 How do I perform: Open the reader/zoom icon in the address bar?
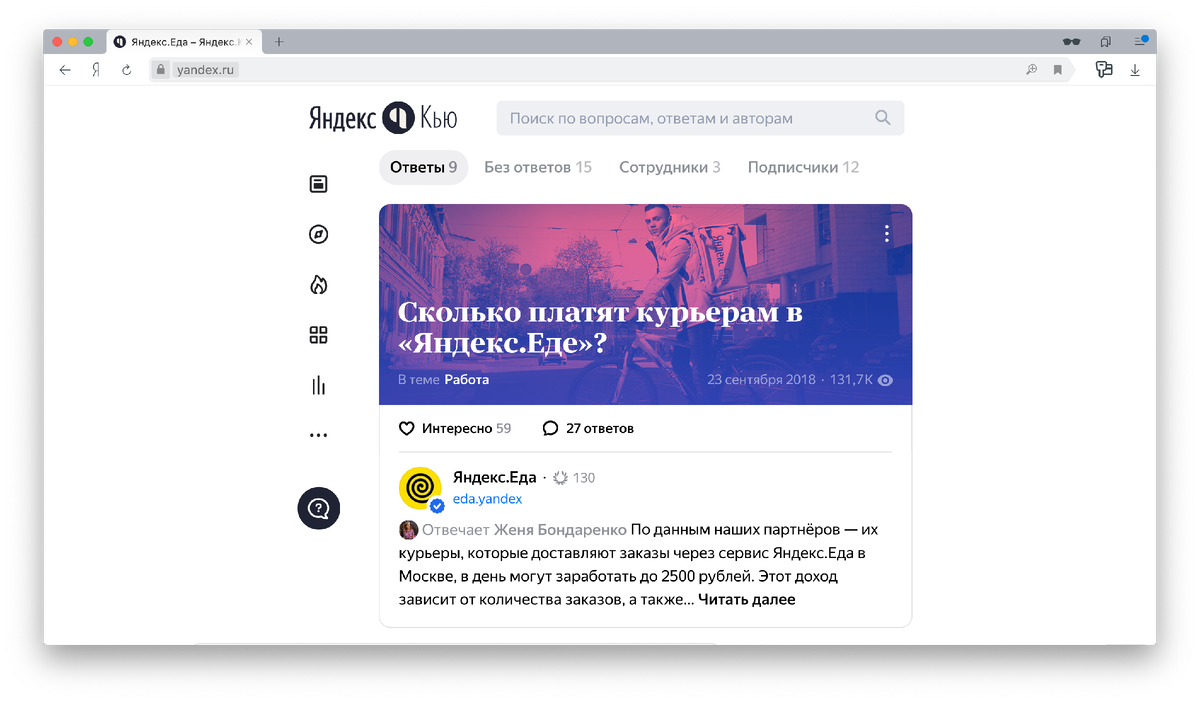click(1032, 70)
